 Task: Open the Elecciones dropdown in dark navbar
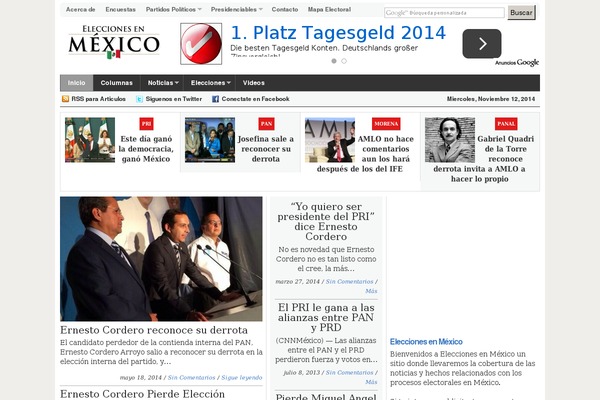210,83
